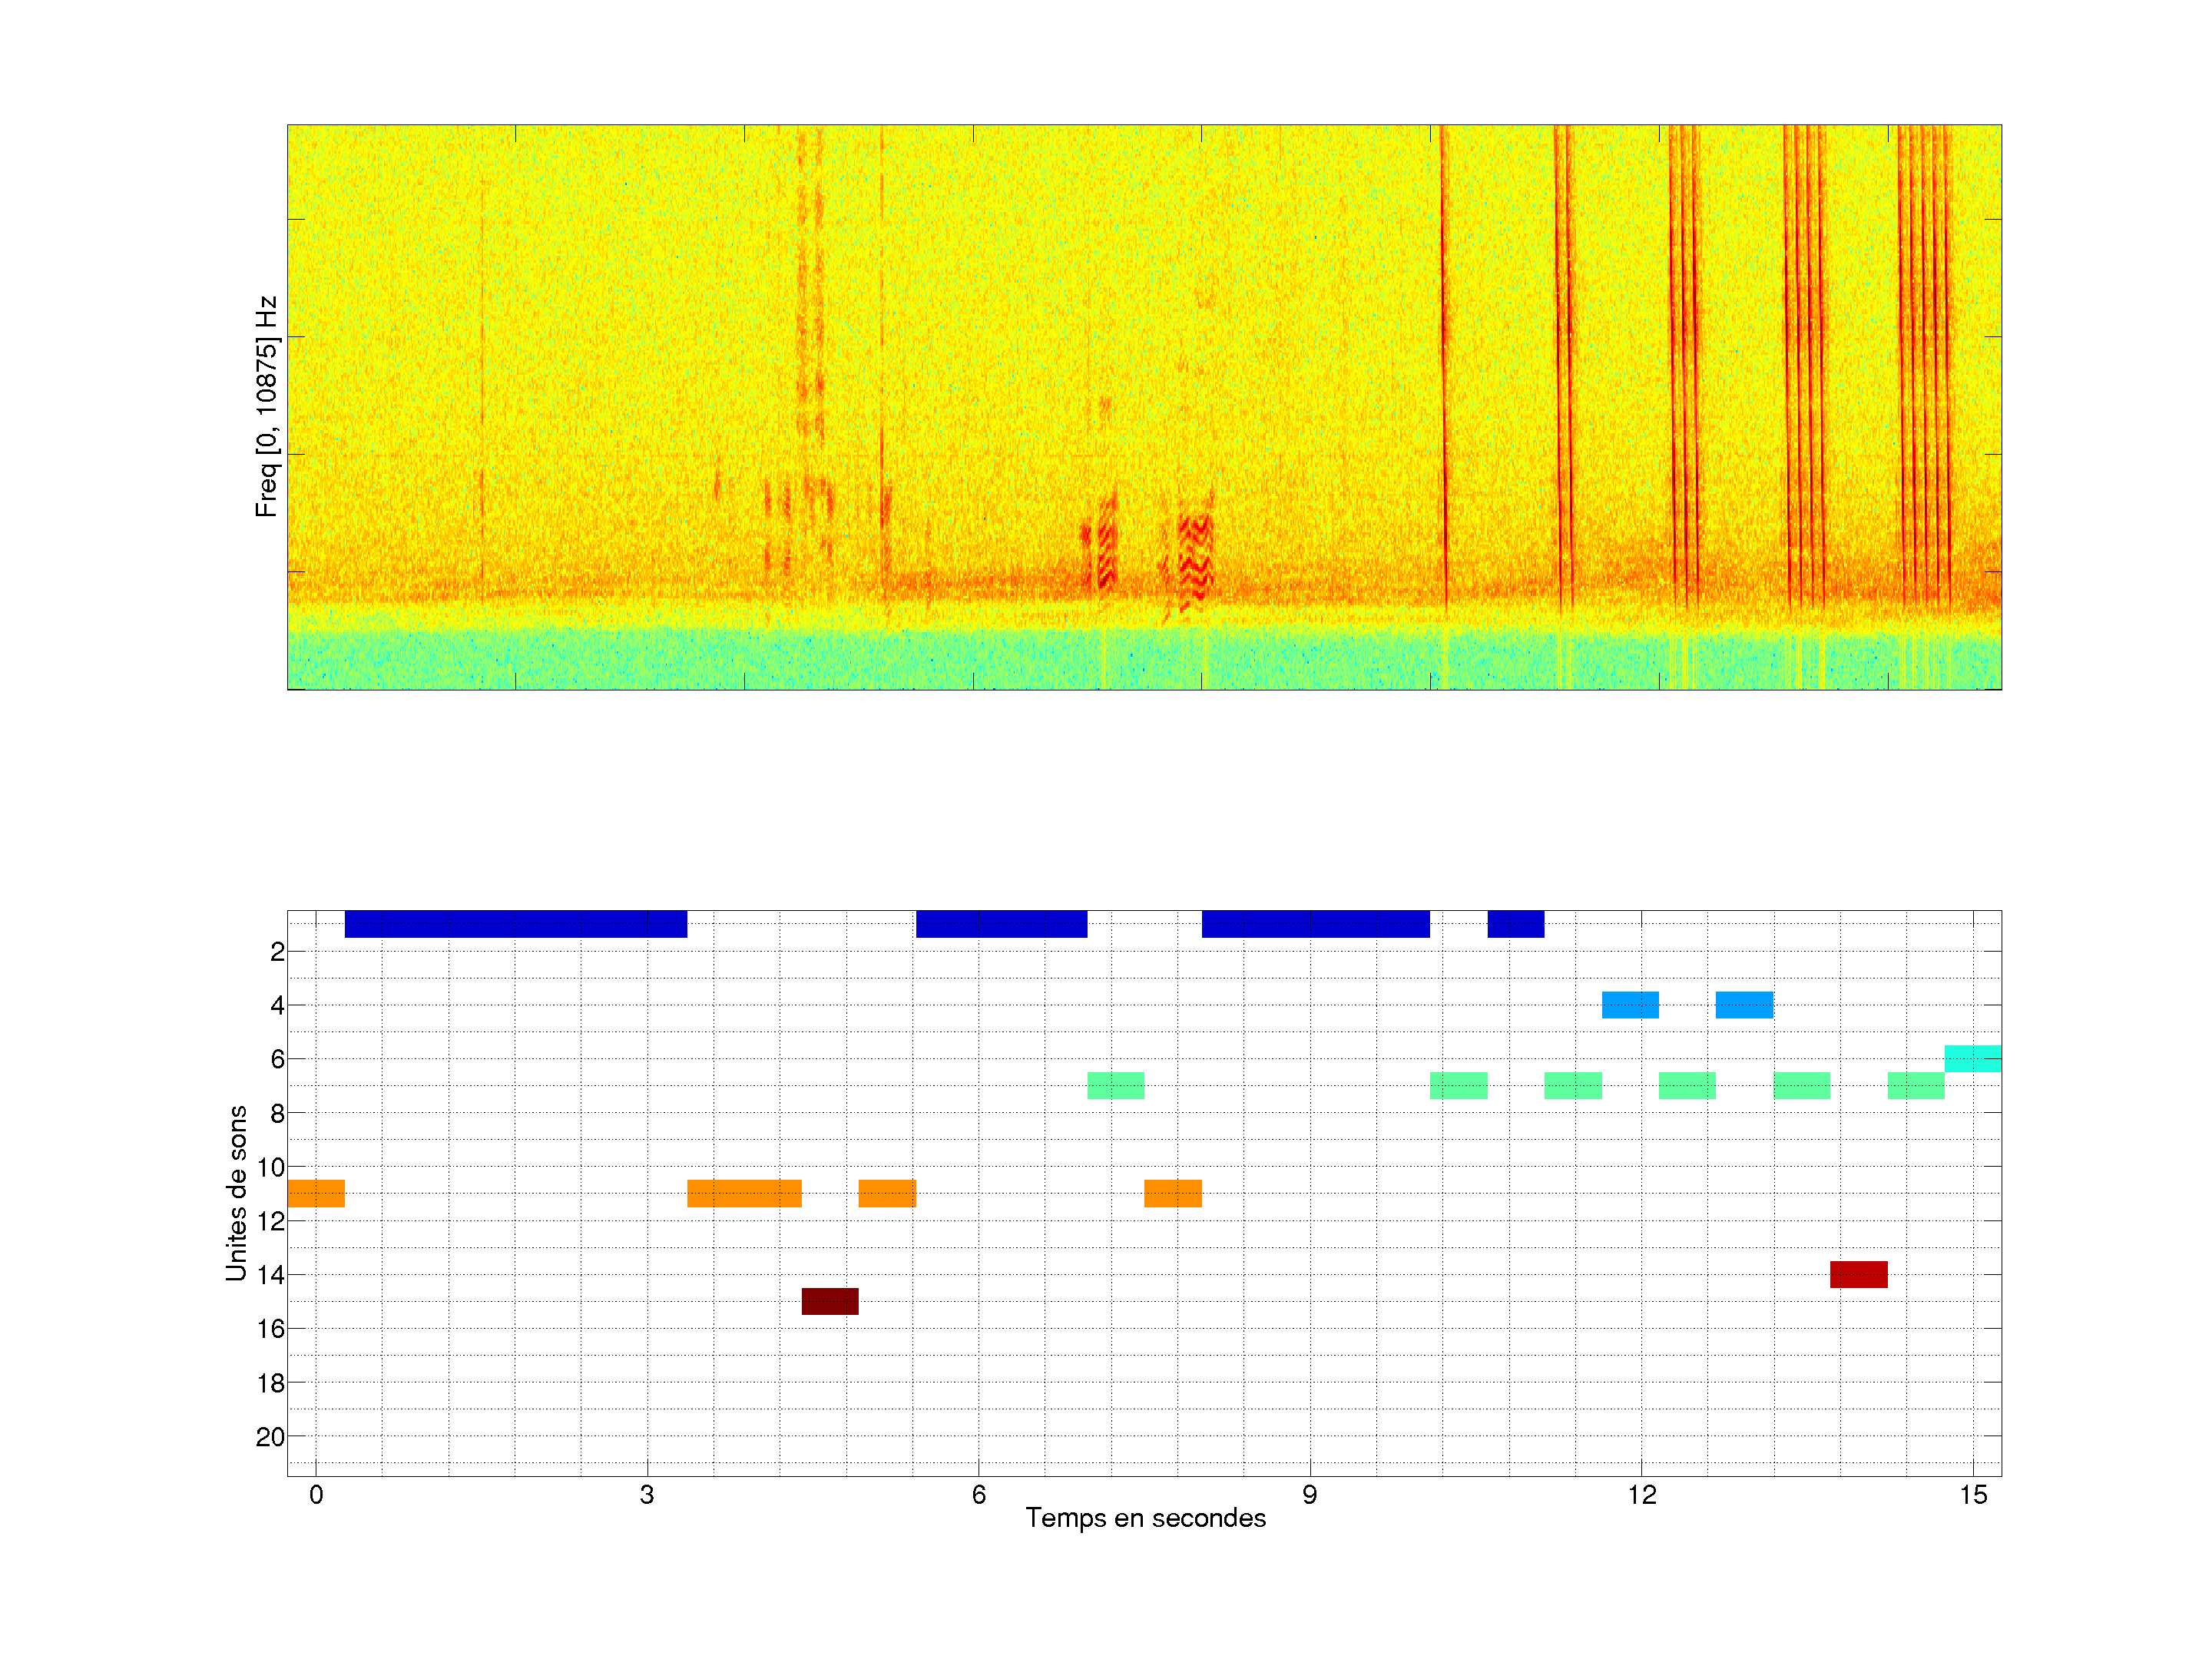The image size is (2212, 1659).
Task: Click the longest orange bar at unit 11
Action: tap(744, 1193)
